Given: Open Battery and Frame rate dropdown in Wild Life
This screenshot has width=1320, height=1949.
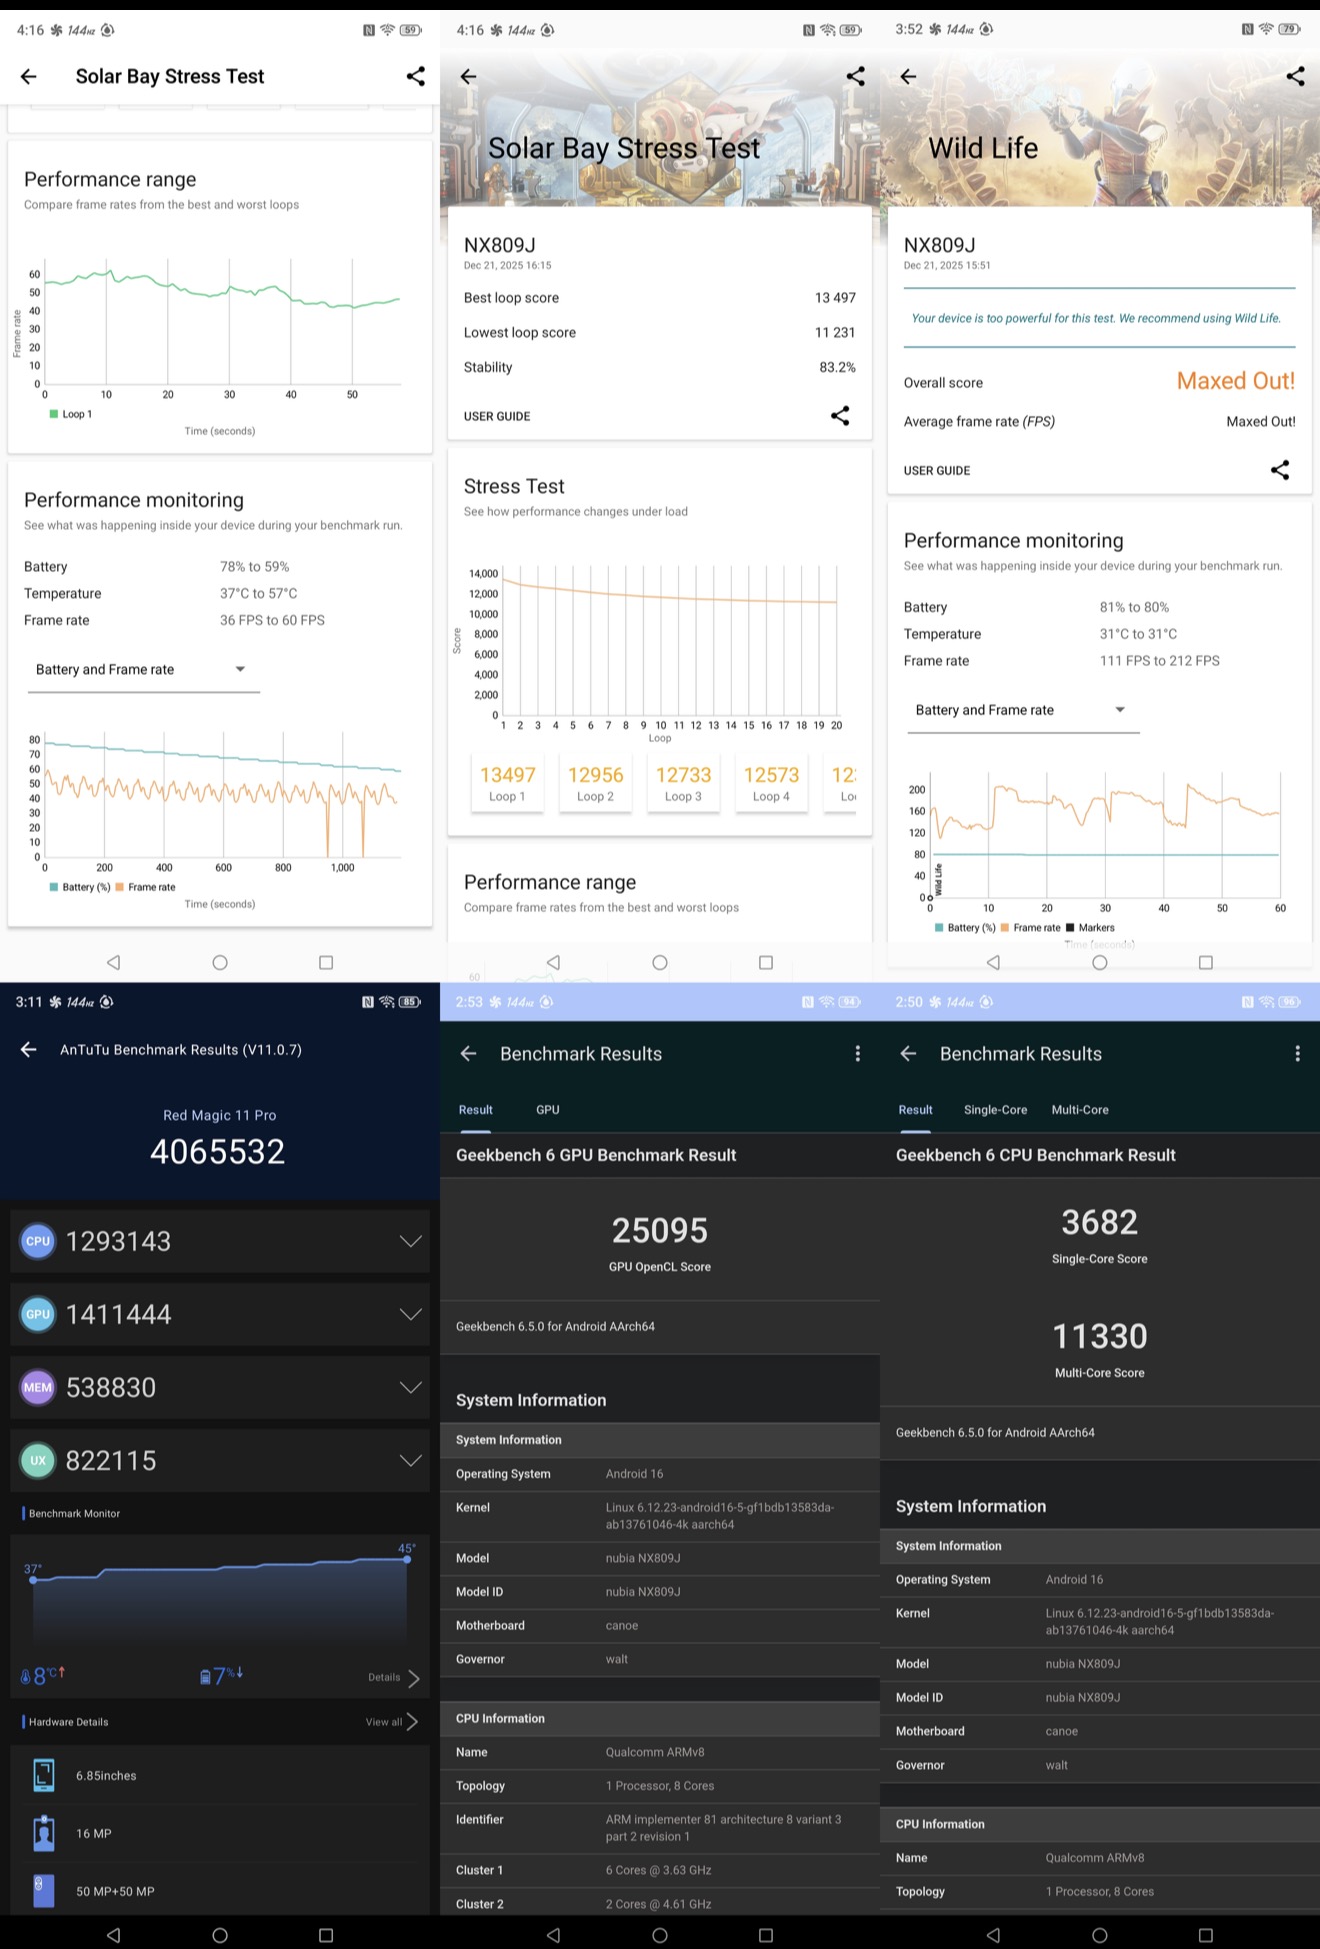Looking at the screenshot, I should pos(1023,710).
